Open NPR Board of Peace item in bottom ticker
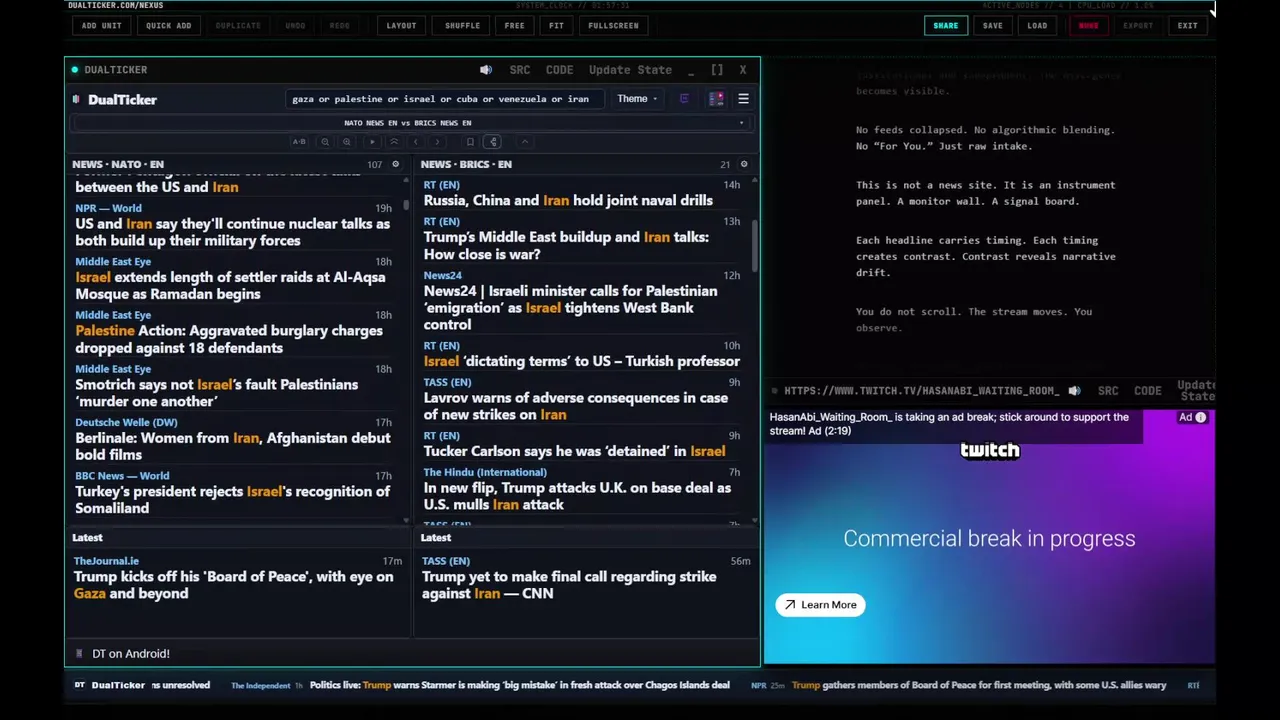Viewport: 1280px width, 720px height. tap(979, 685)
